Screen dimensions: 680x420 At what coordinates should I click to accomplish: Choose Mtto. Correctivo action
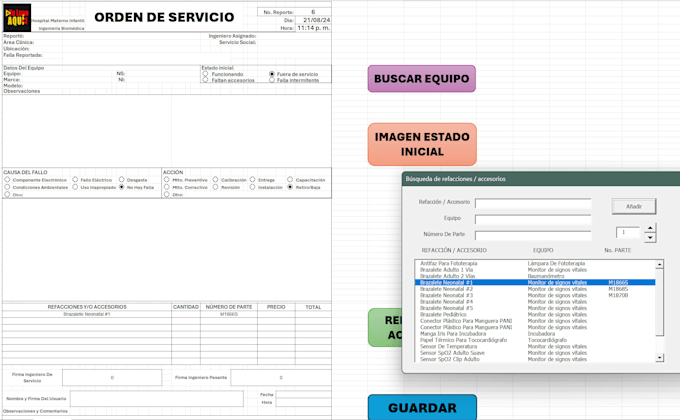coord(167,187)
